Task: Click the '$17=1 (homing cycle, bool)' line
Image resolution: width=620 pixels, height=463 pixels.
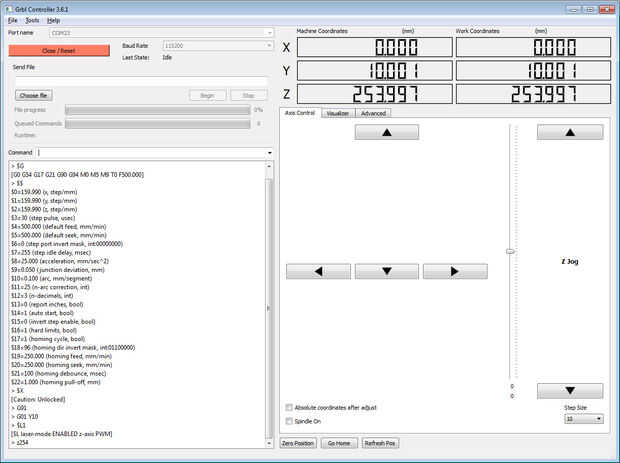Action: [48, 339]
